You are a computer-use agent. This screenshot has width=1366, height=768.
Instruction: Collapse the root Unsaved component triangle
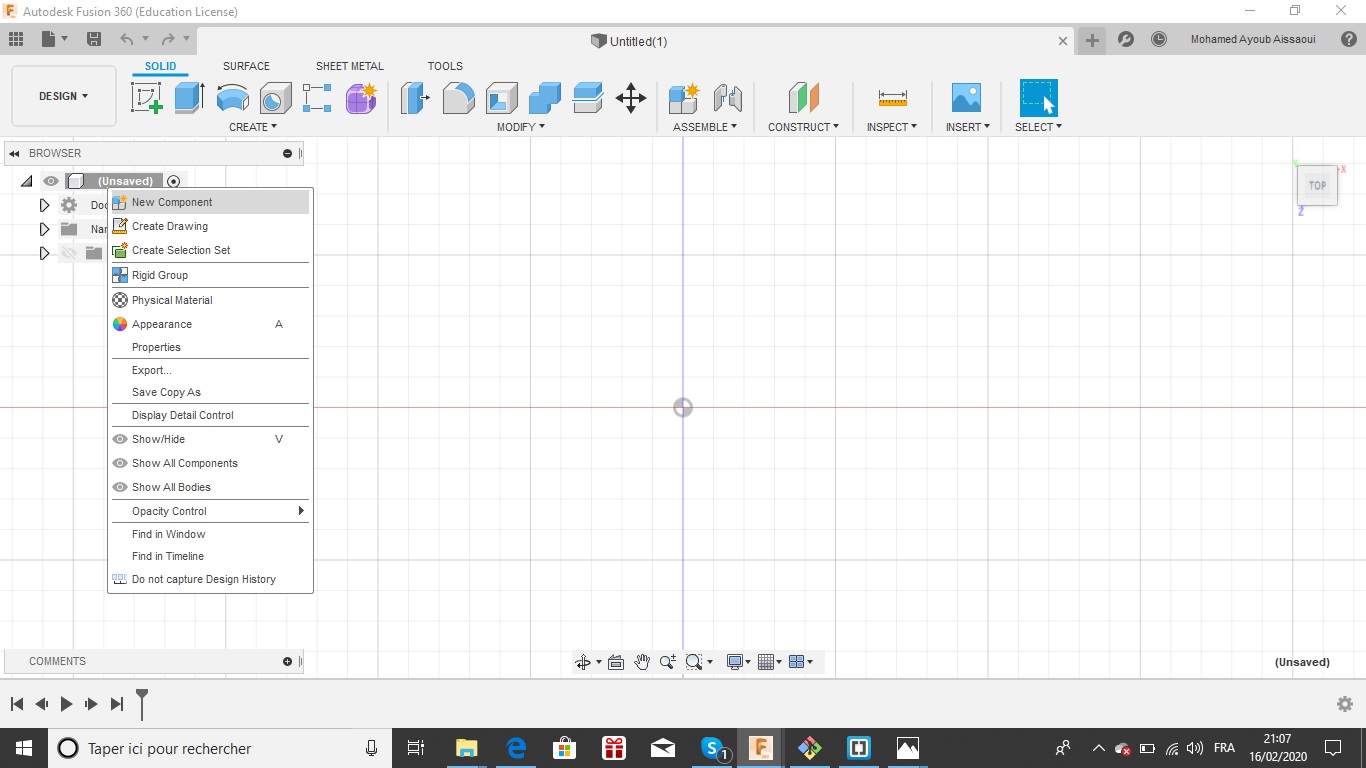27,181
